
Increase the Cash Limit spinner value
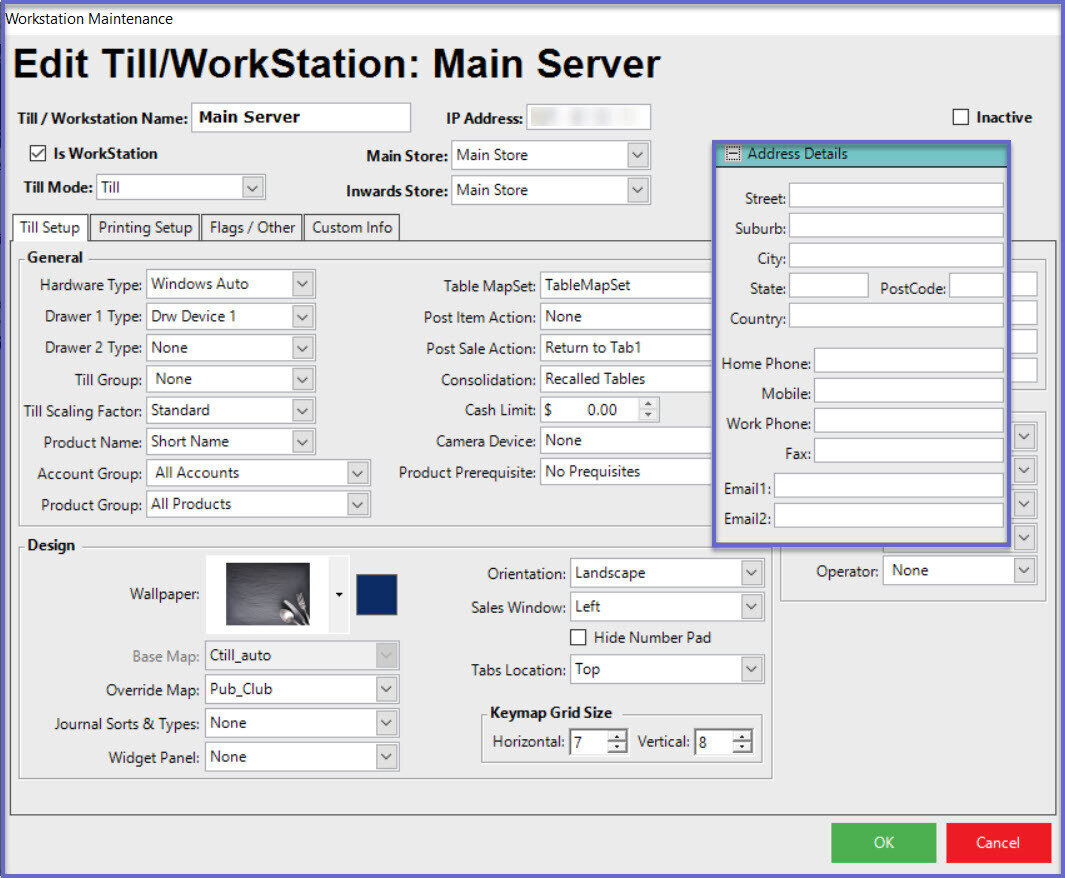point(648,404)
